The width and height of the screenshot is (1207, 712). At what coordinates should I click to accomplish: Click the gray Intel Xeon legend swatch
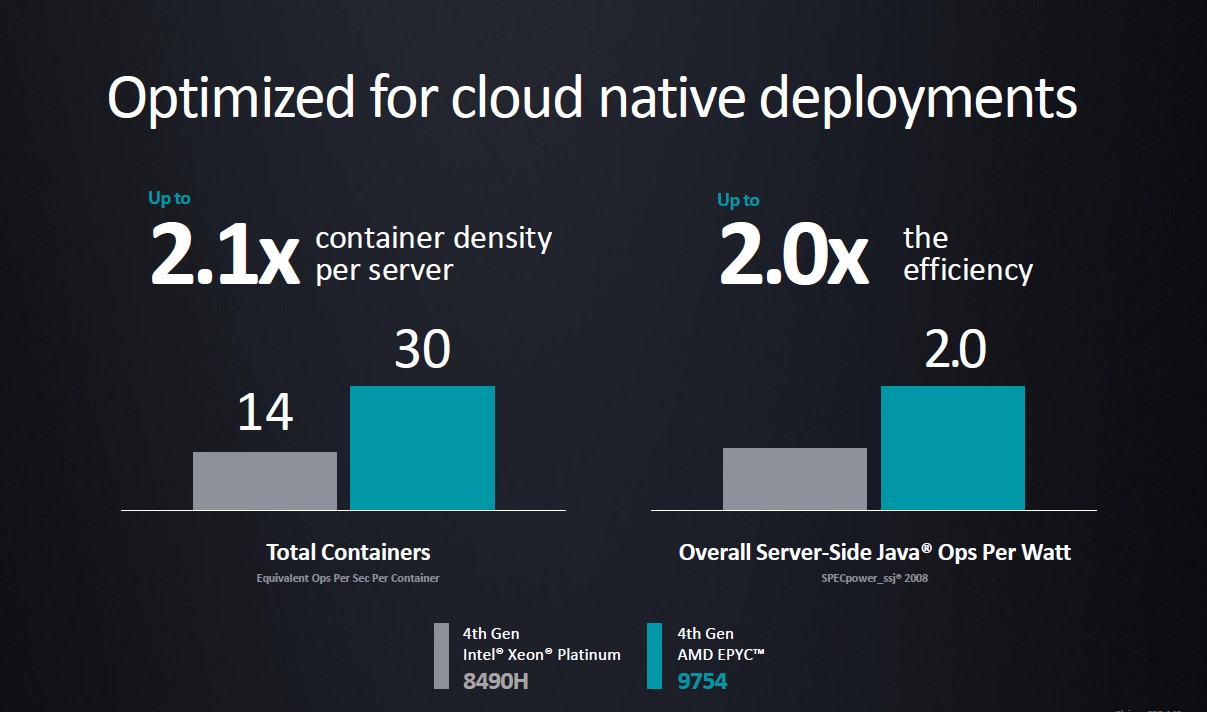[441, 656]
